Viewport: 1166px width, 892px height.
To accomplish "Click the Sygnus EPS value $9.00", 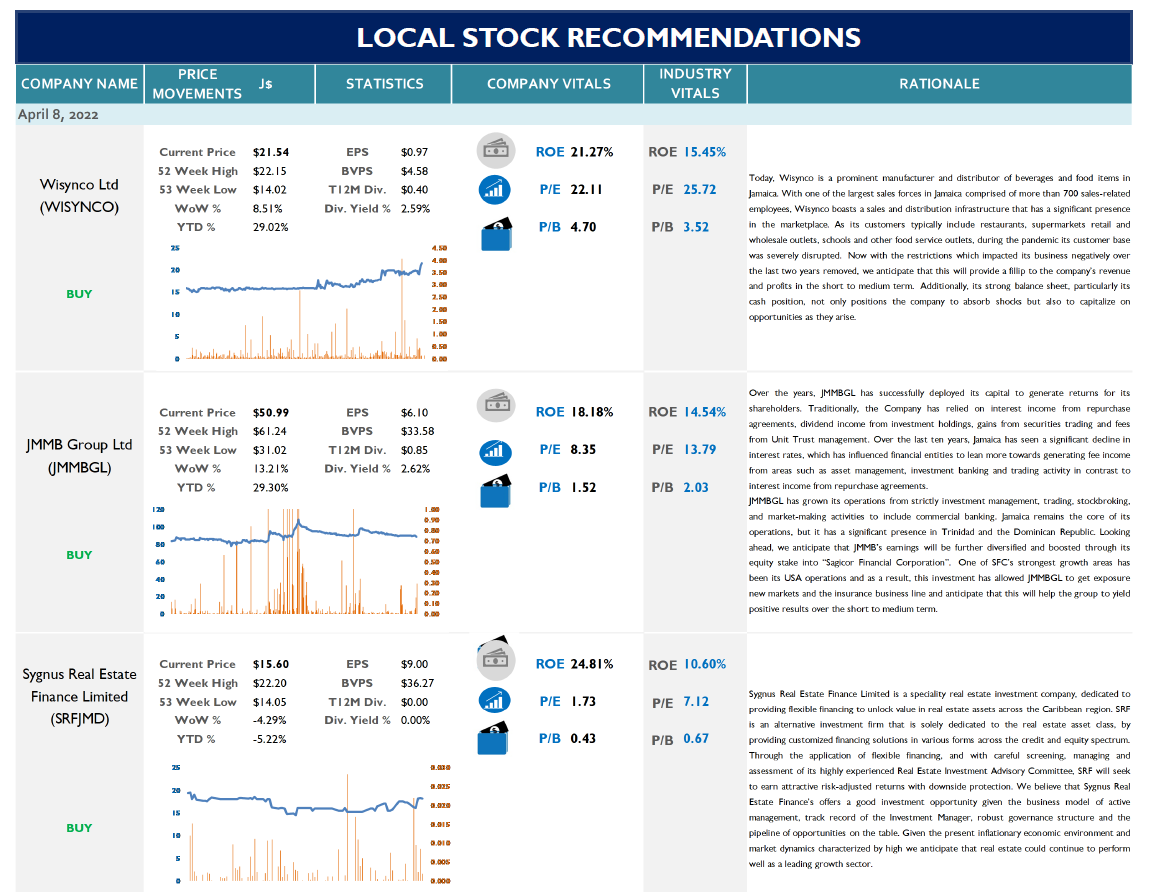I will point(414,665).
